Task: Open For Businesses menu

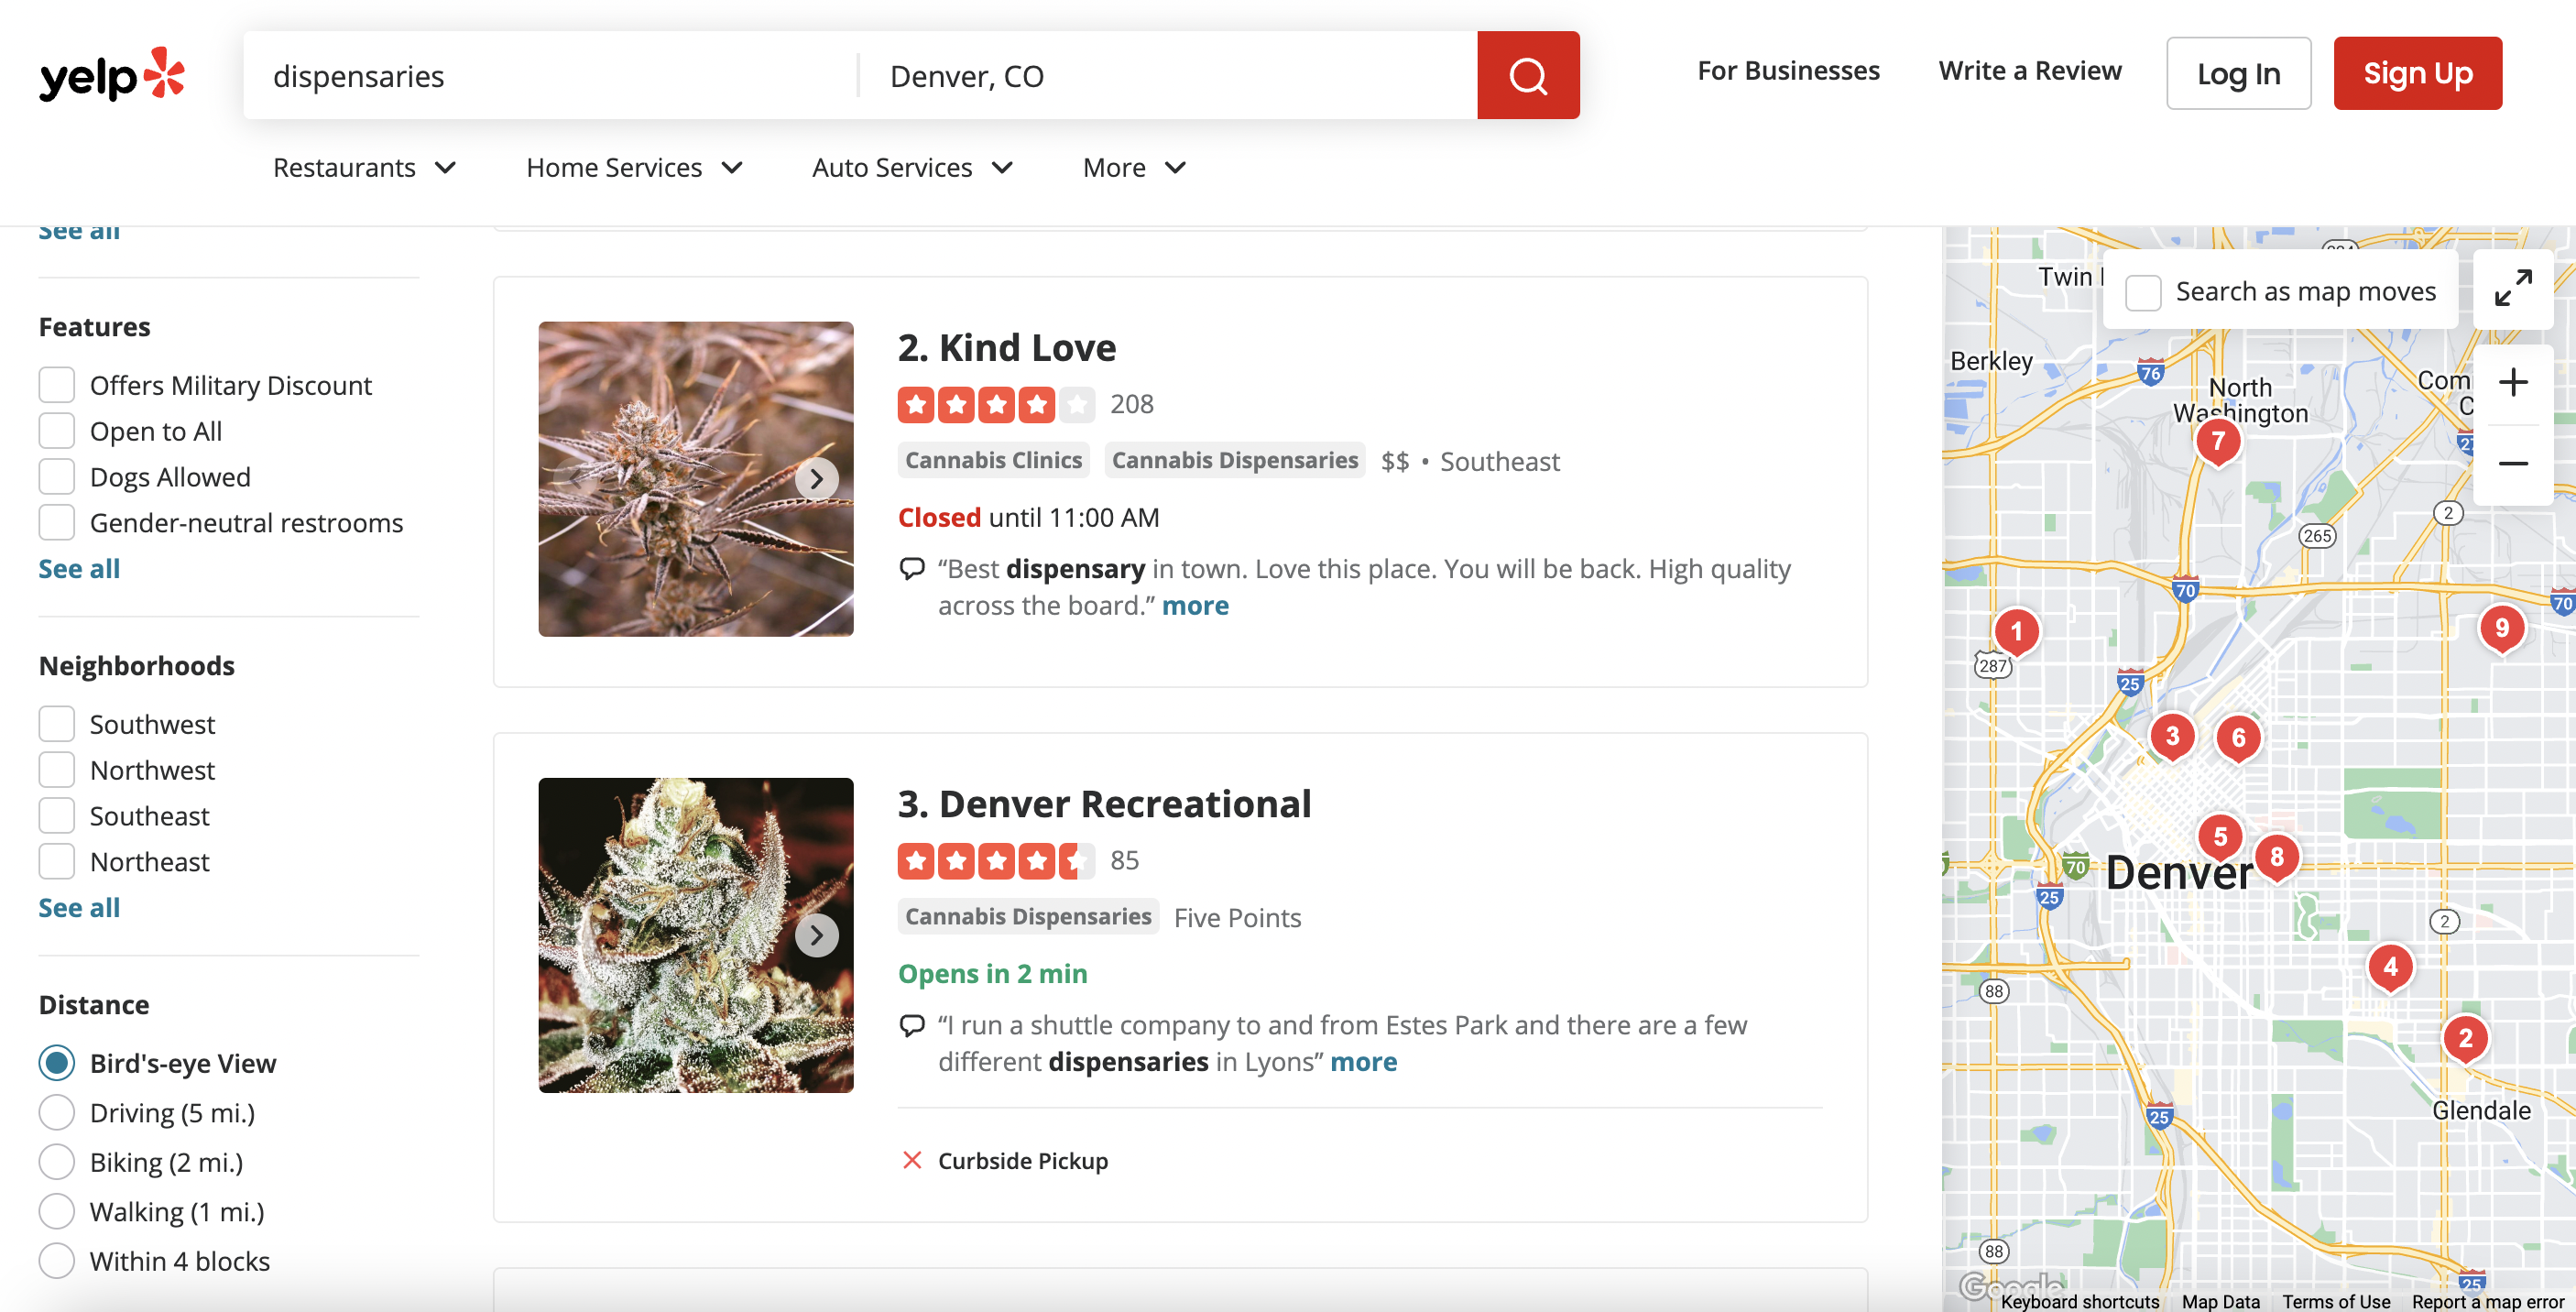Action: click(1787, 71)
